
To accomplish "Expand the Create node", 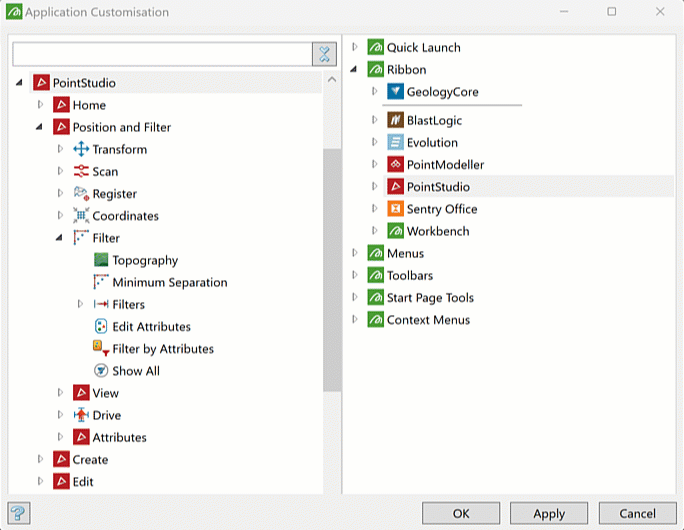I will point(41,459).
